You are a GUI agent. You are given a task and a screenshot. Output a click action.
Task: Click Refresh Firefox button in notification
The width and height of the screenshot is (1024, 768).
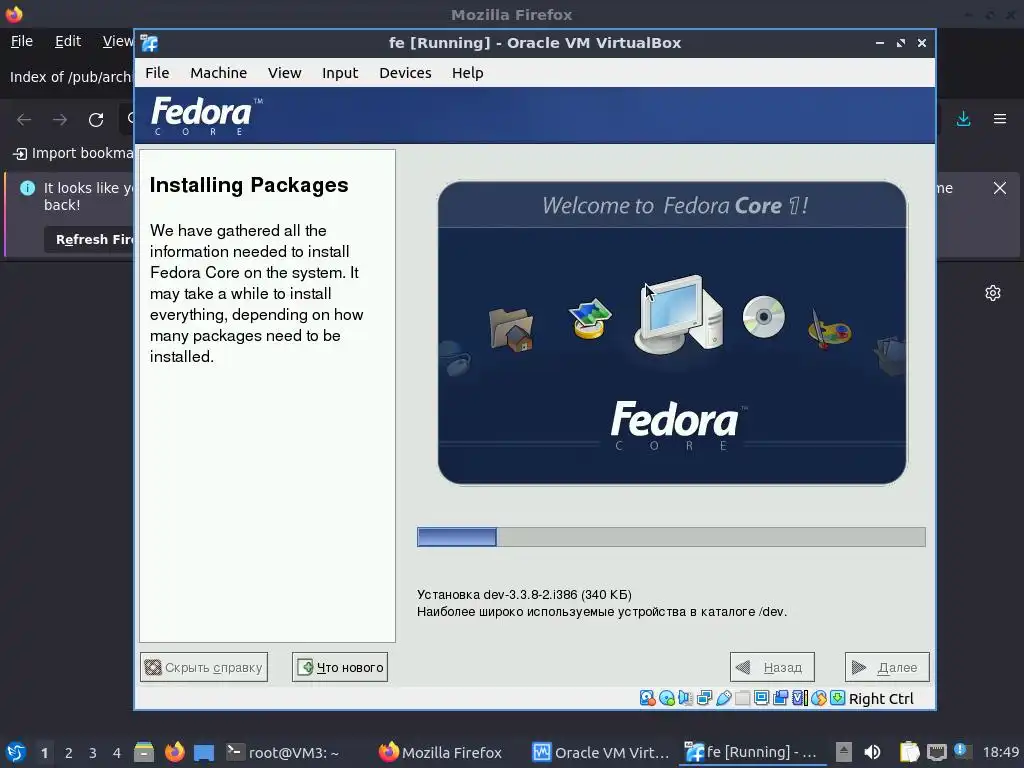tap(90, 240)
